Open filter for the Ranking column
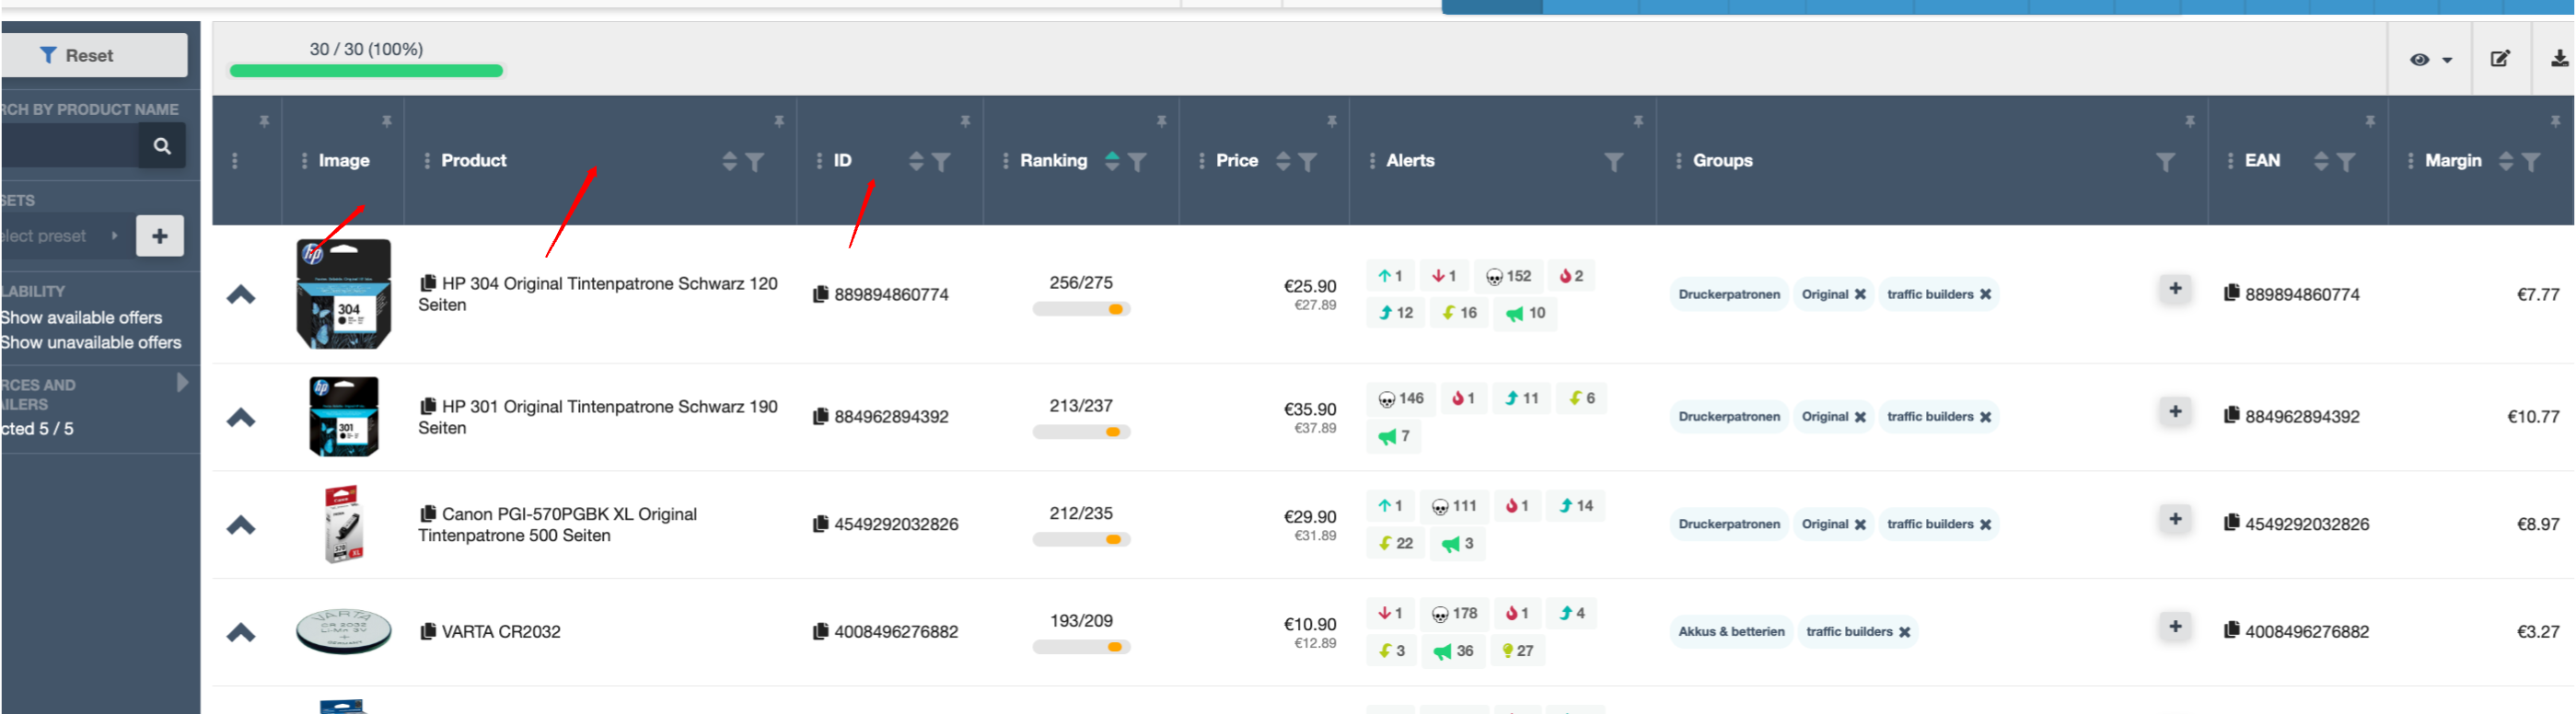Image resolution: width=2576 pixels, height=714 pixels. pyautogui.click(x=1137, y=162)
